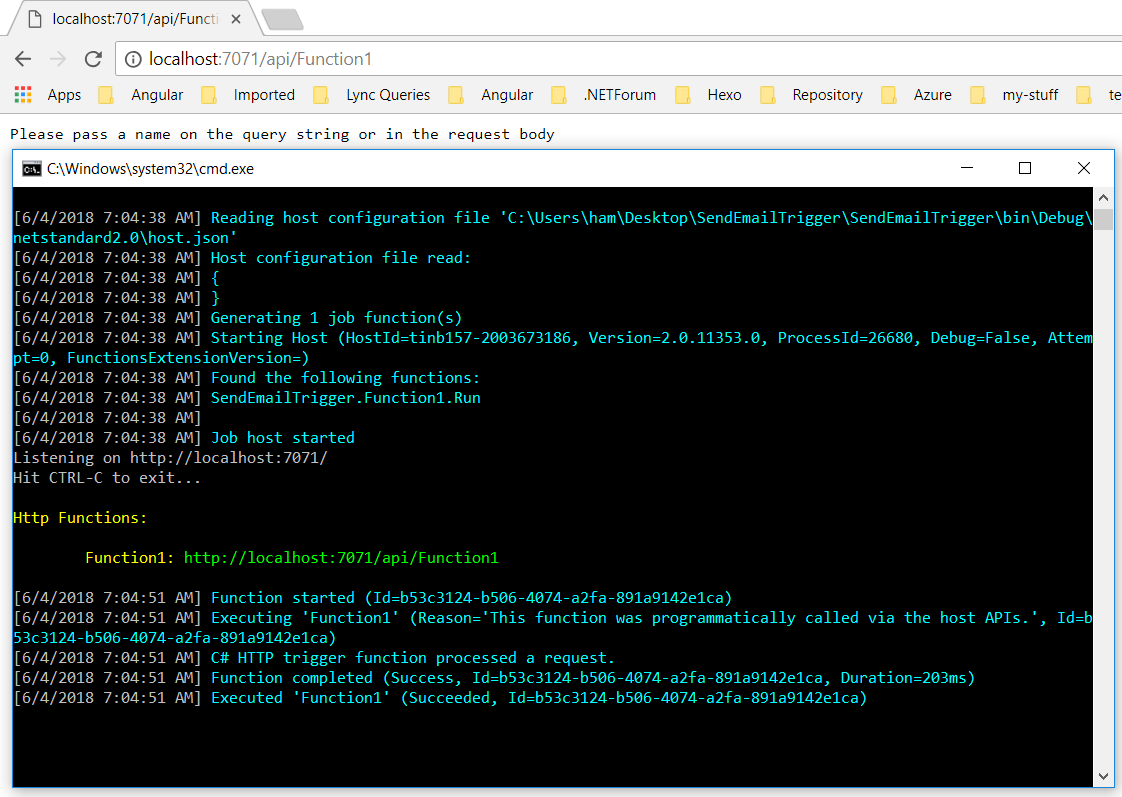Open the my-stuff bookmark folder
Viewport: 1122px width, 797px height.
pos(1014,94)
